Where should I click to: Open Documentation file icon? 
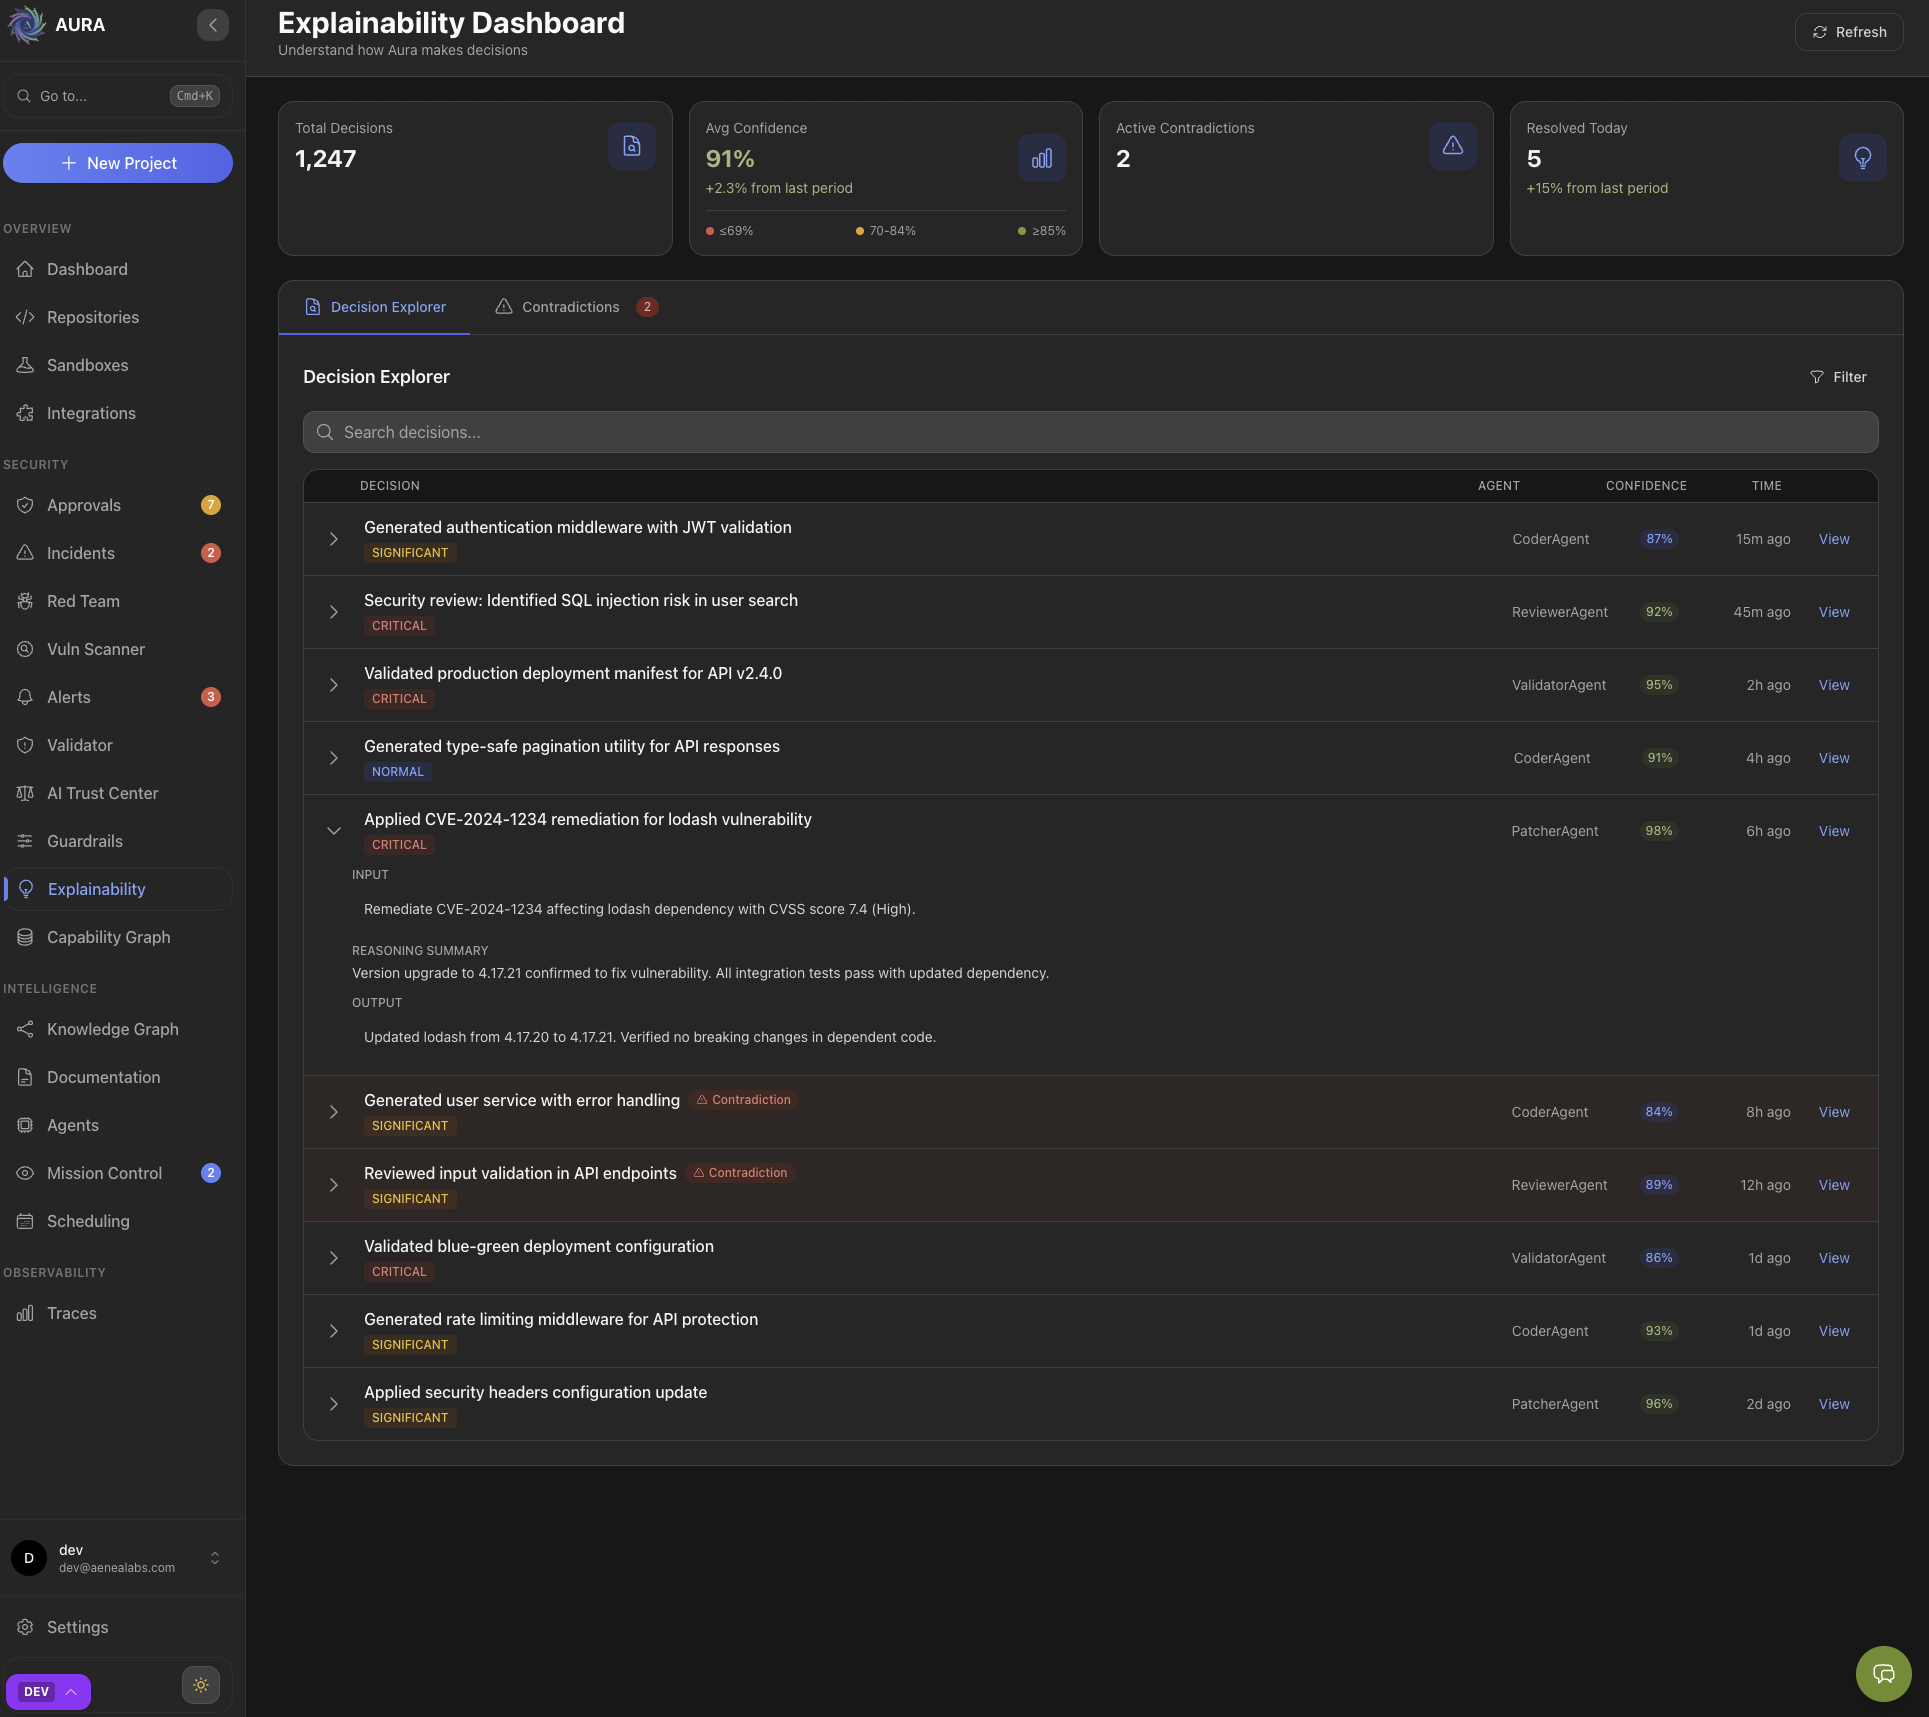(x=25, y=1077)
